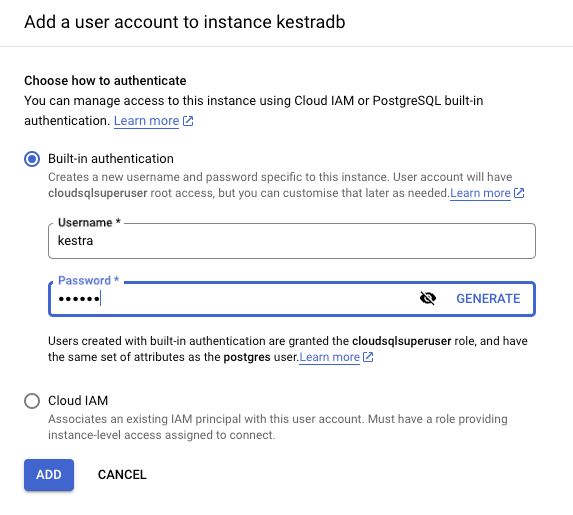Click external-link icon beside top Learn more
This screenshot has width=573, height=515.
pos(188,121)
